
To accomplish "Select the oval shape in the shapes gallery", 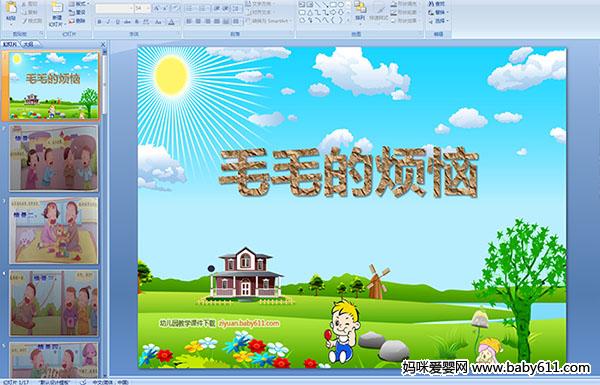I will tap(341, 5).
